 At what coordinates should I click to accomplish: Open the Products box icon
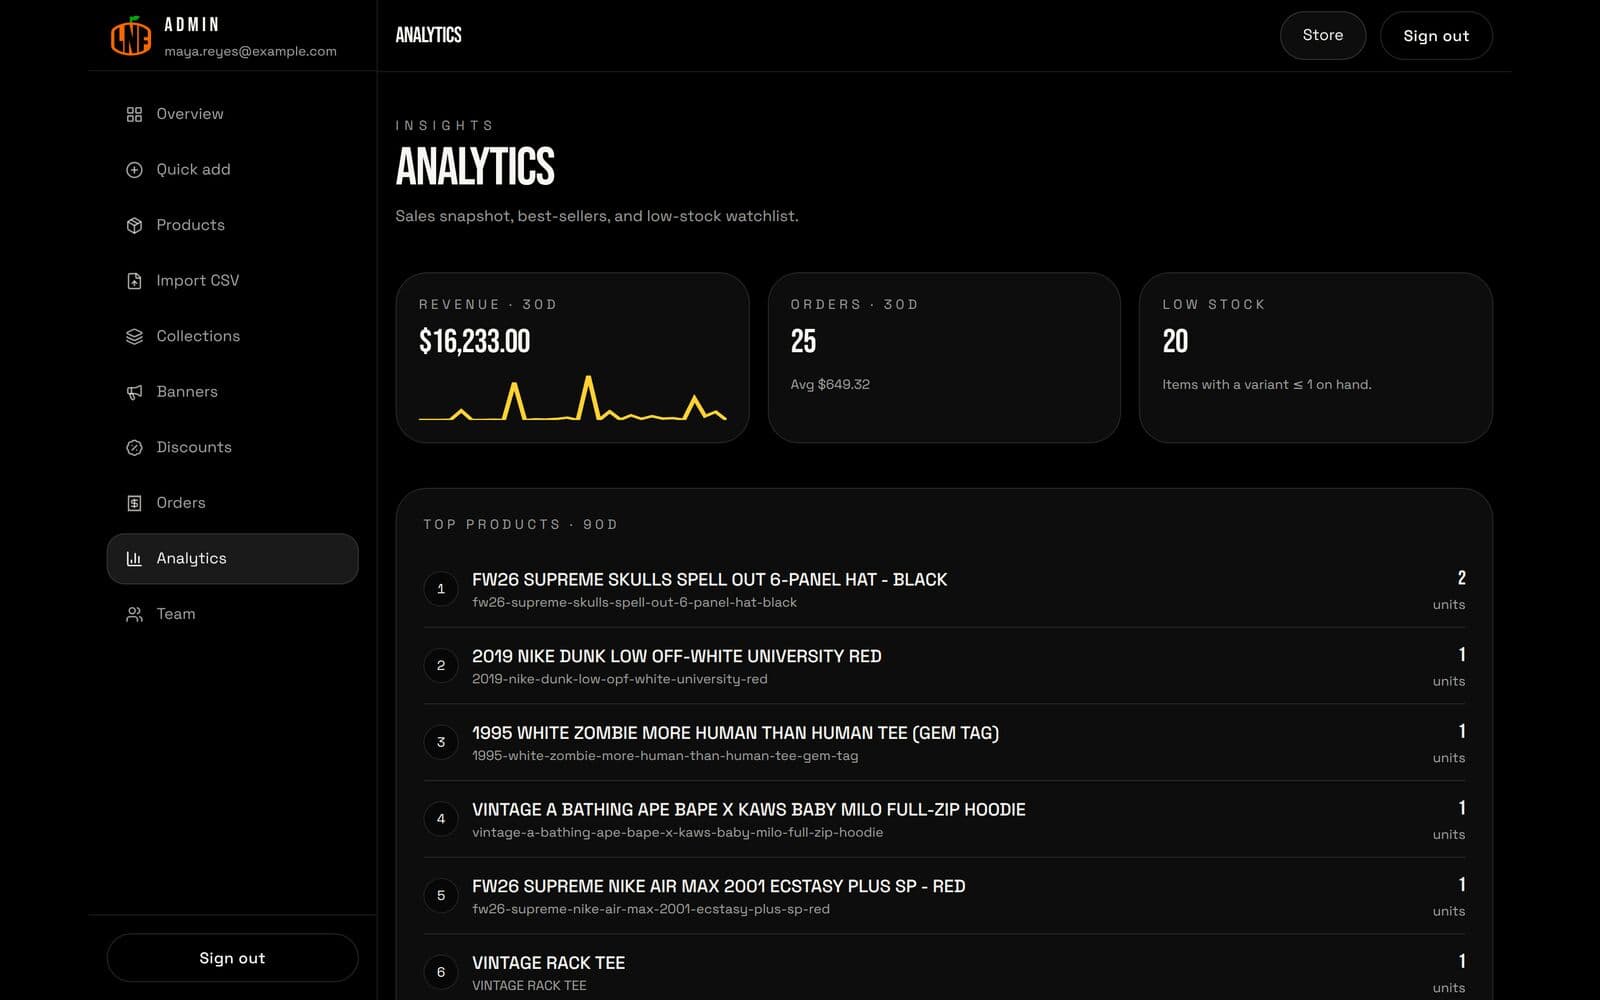134,225
